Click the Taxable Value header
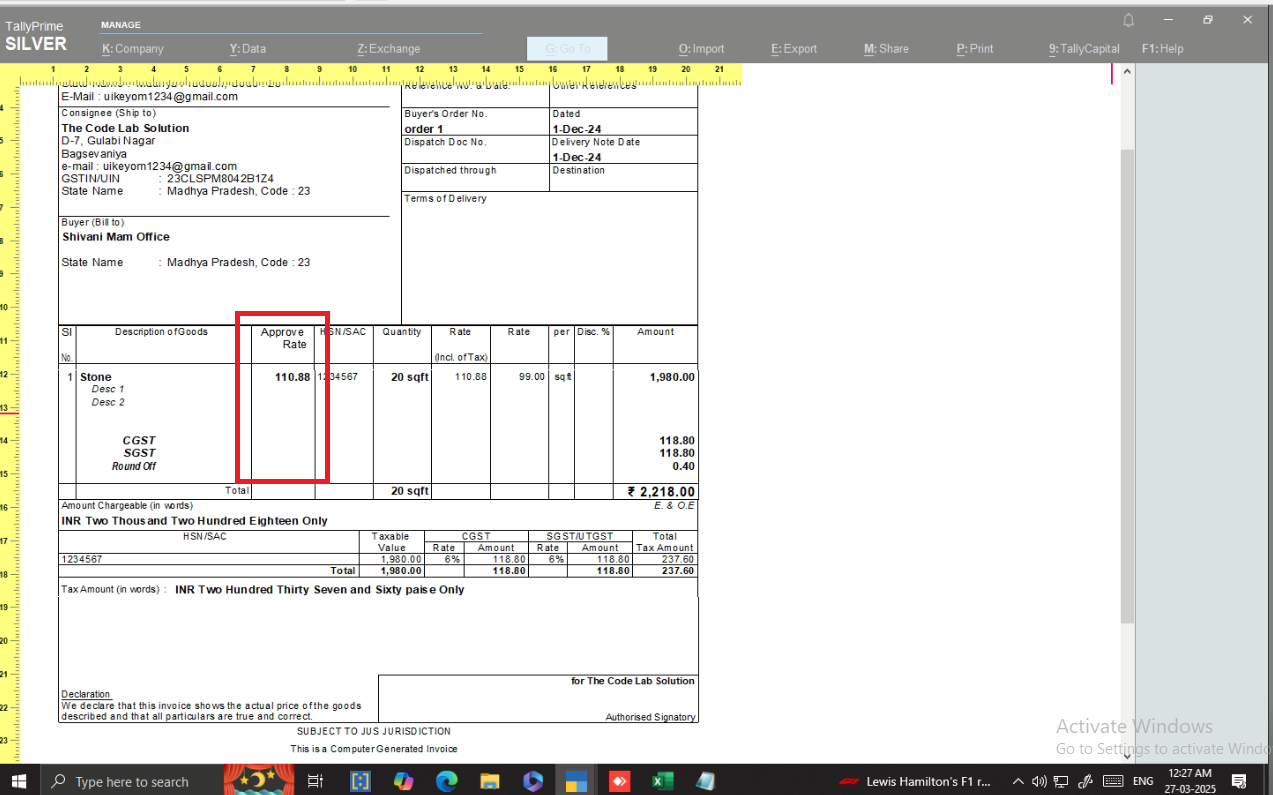The height and width of the screenshot is (795, 1273). point(391,542)
